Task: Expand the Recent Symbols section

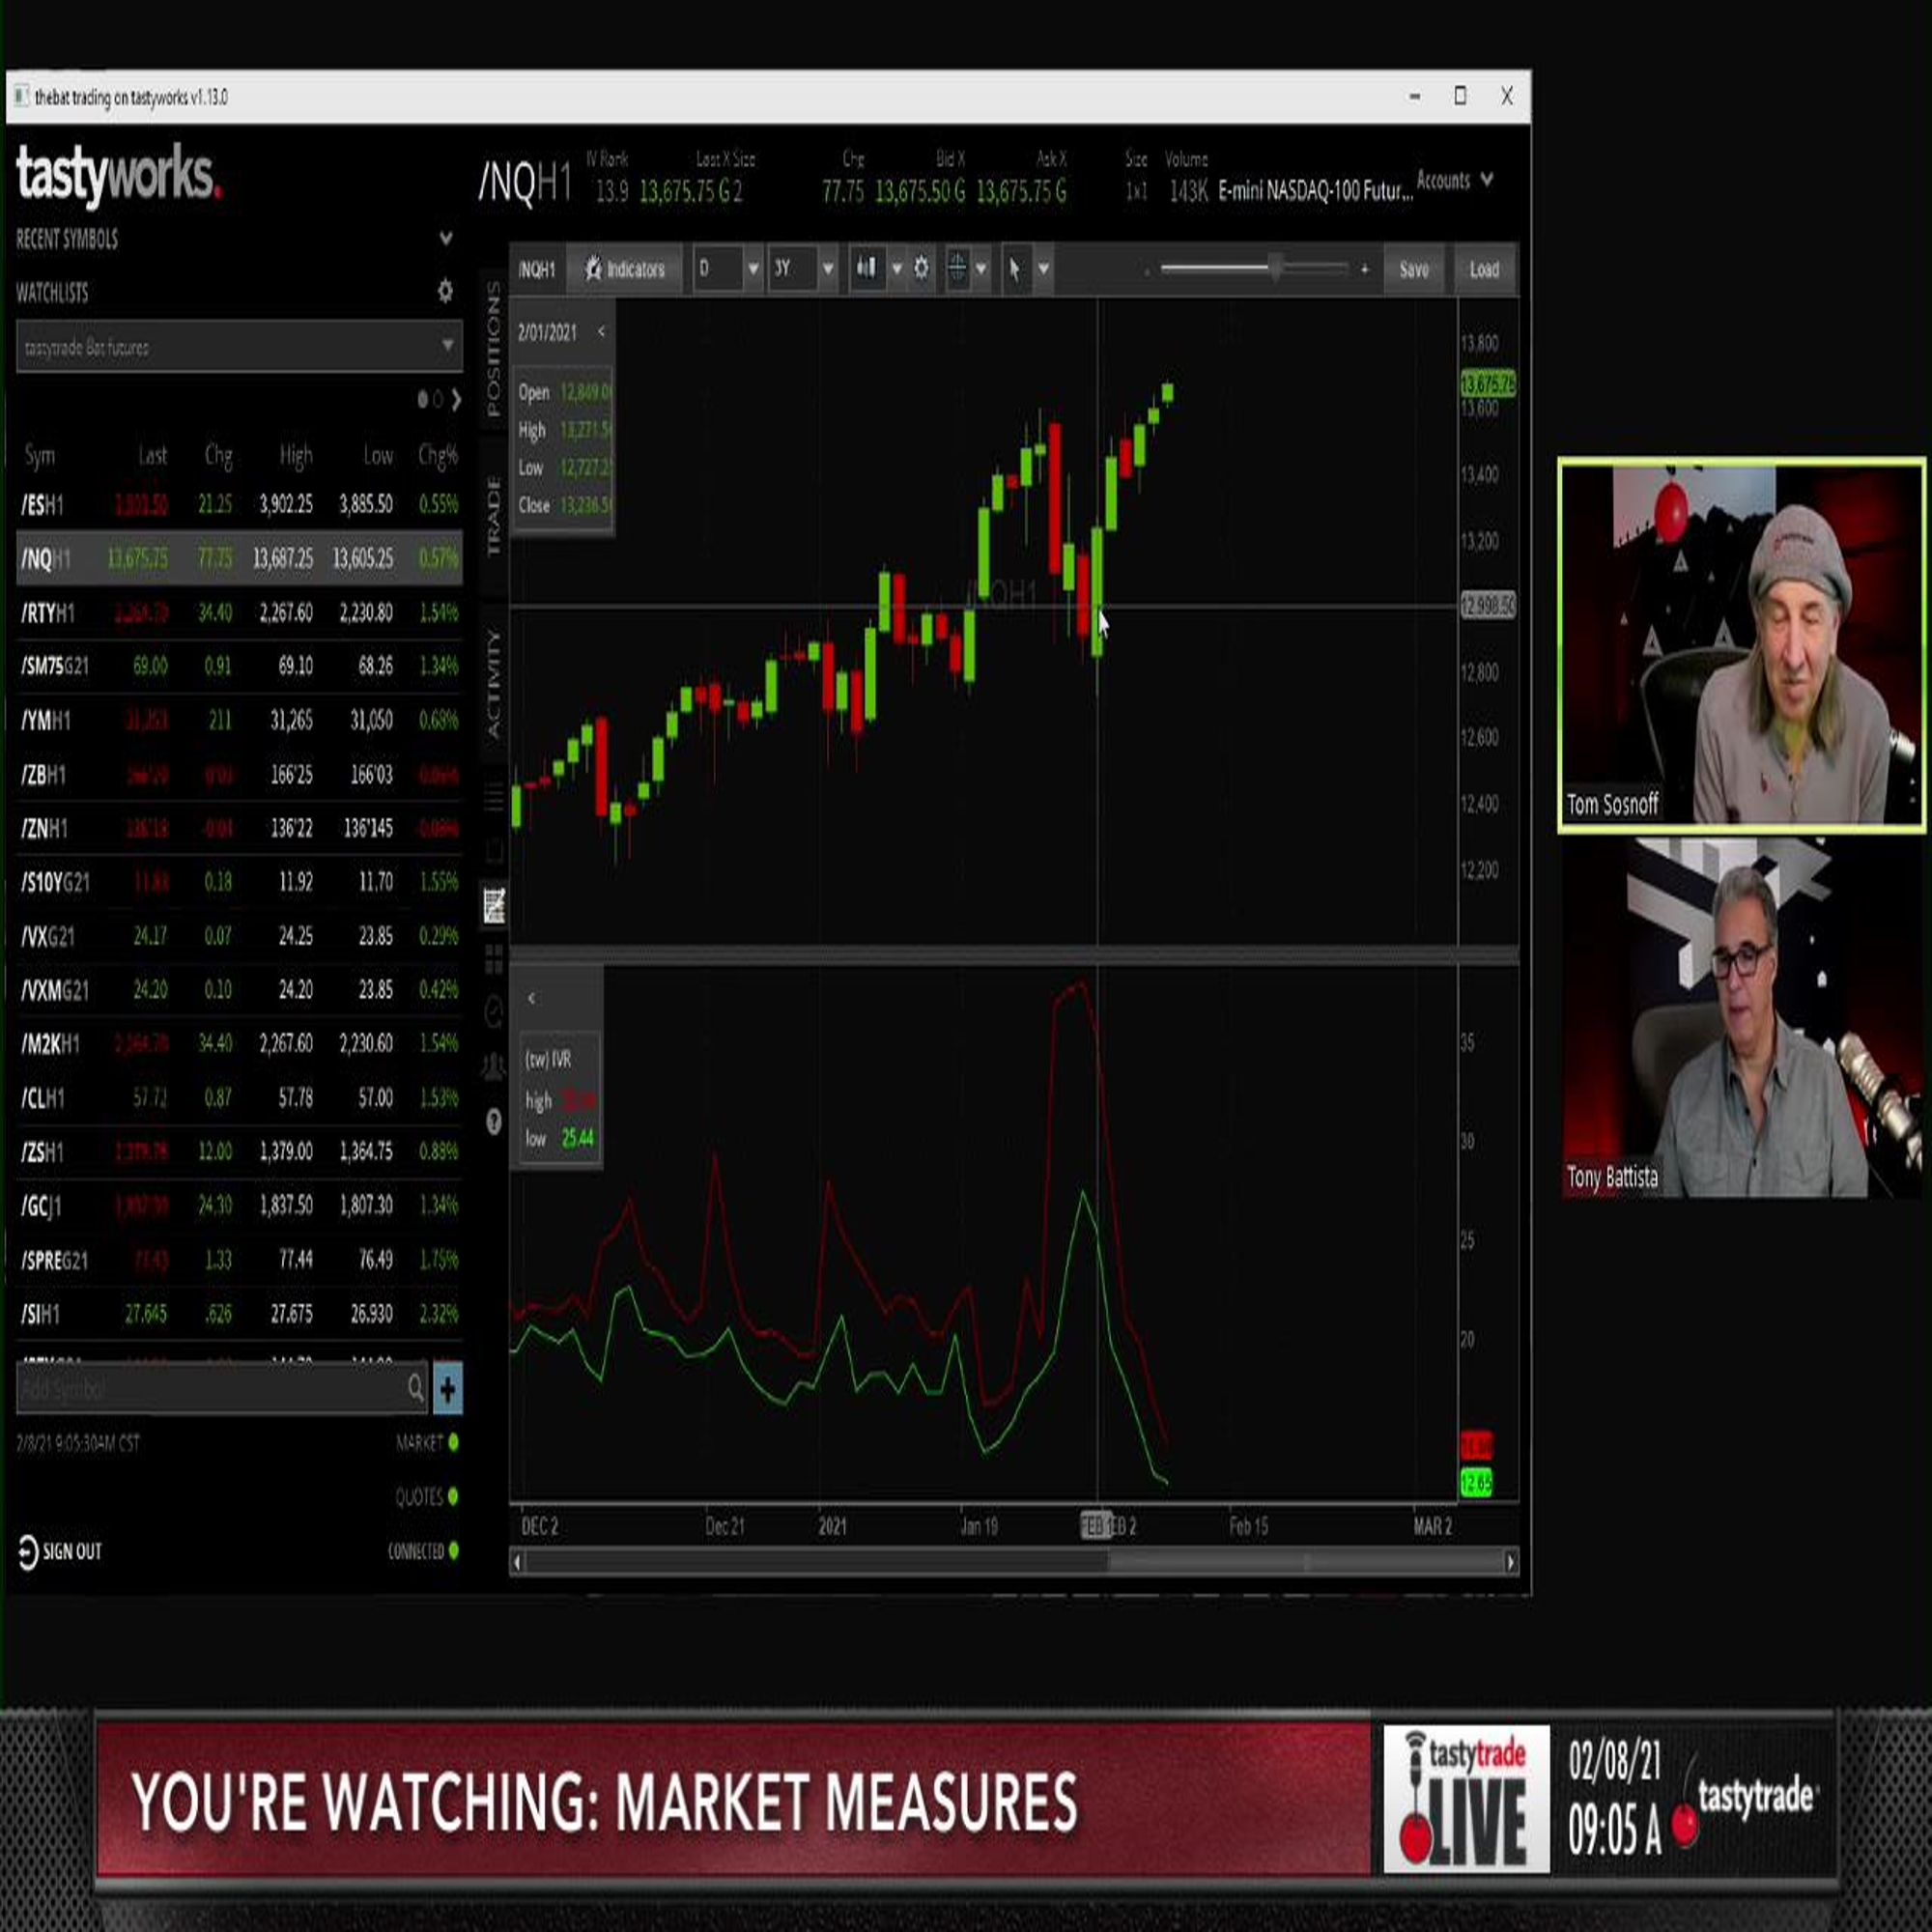Action: 445,238
